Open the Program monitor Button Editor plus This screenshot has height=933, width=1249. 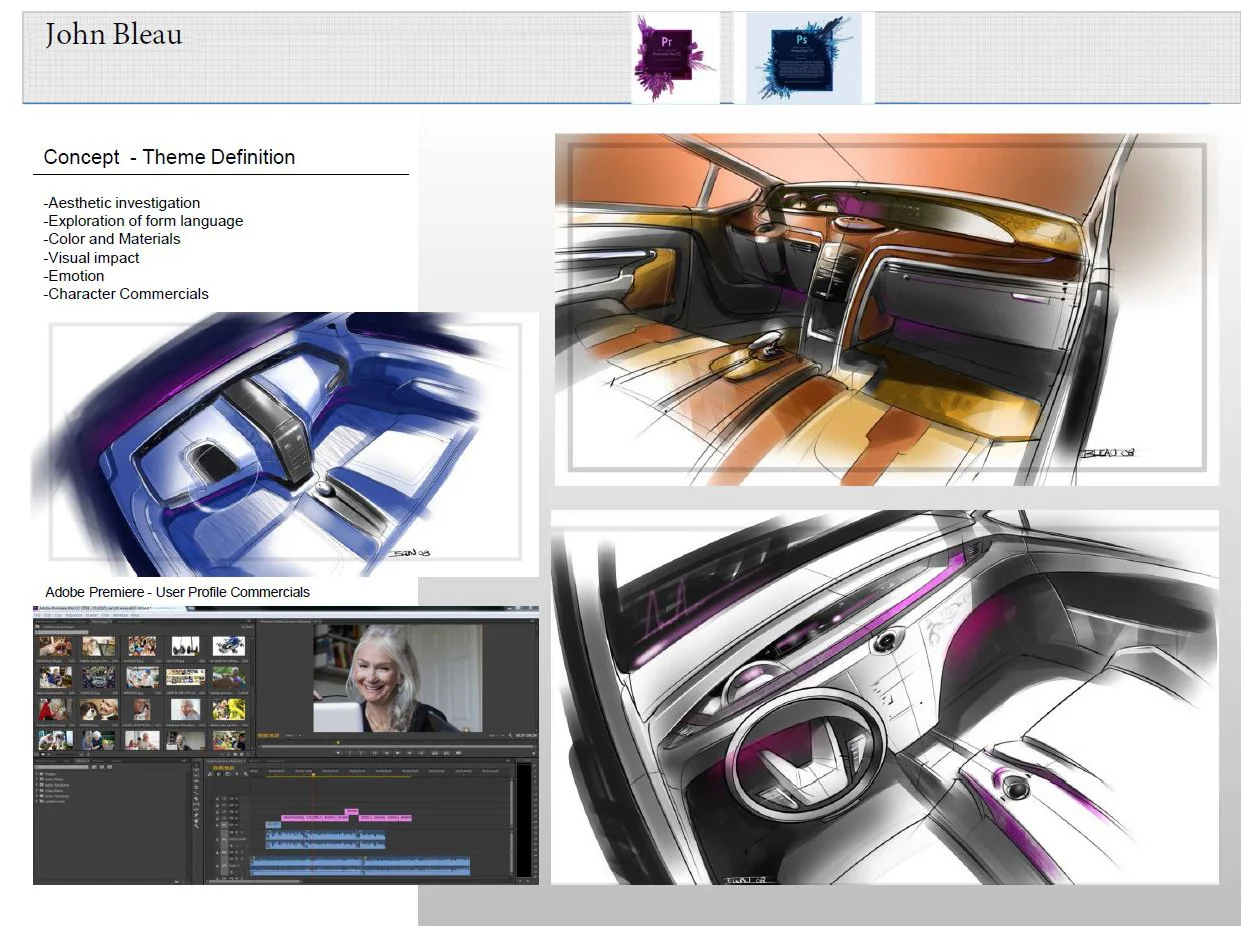534,754
